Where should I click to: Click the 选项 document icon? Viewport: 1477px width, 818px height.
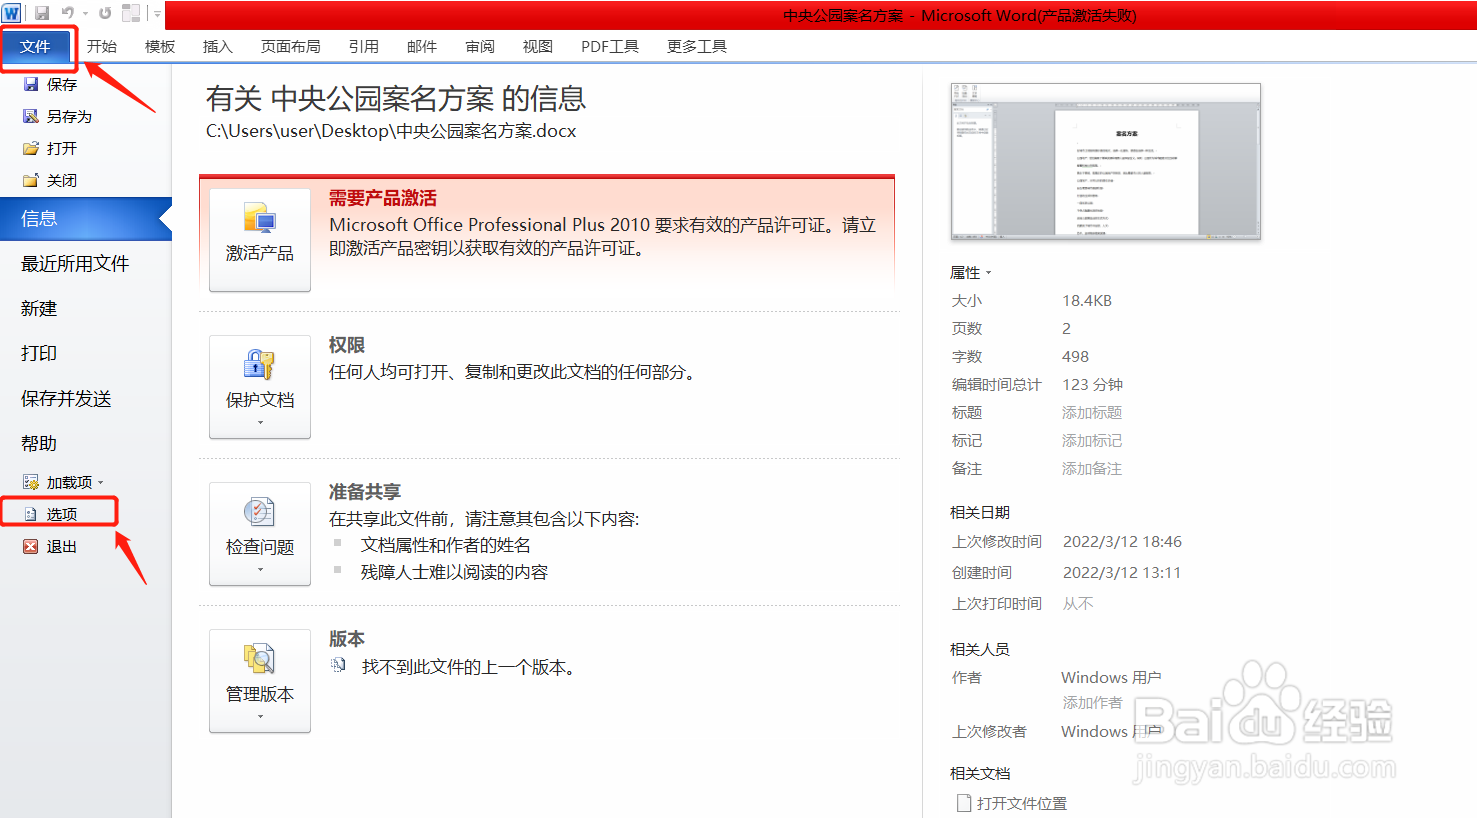pos(31,514)
